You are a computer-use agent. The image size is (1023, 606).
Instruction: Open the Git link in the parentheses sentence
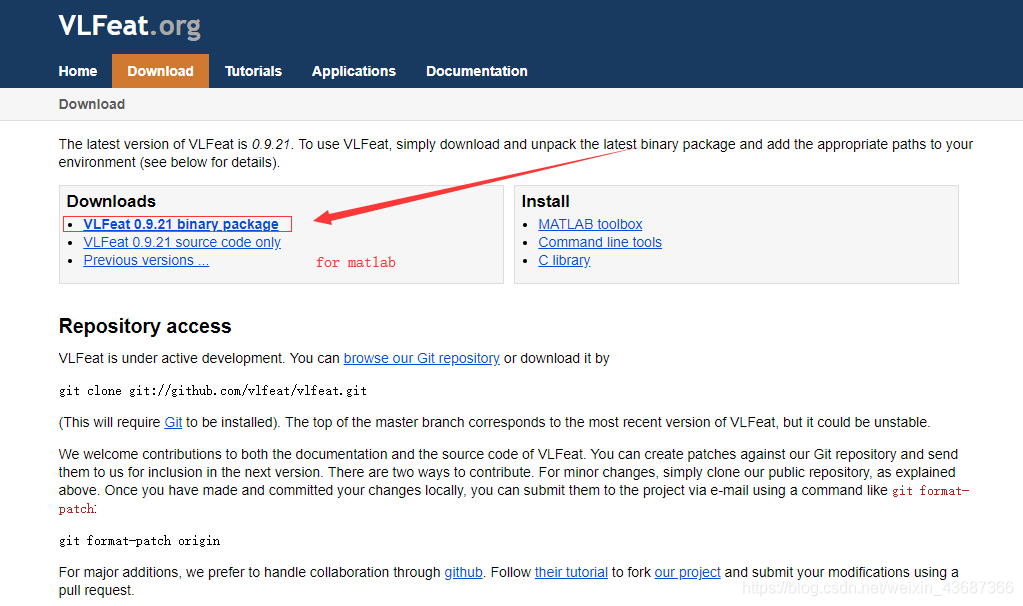coord(173,422)
